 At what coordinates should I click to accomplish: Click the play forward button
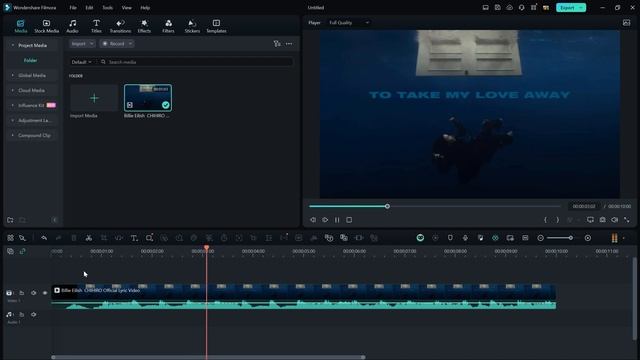click(x=325, y=220)
